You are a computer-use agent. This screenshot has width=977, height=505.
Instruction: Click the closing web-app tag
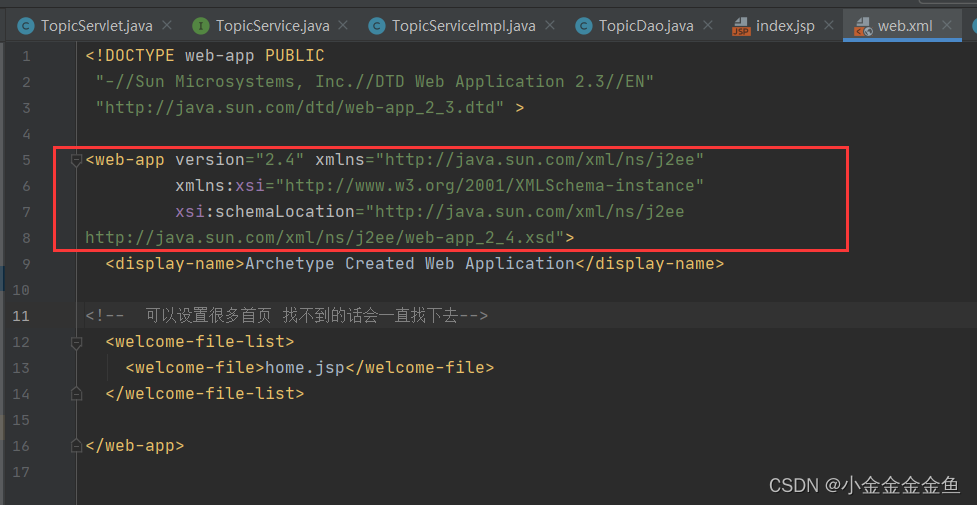135,446
